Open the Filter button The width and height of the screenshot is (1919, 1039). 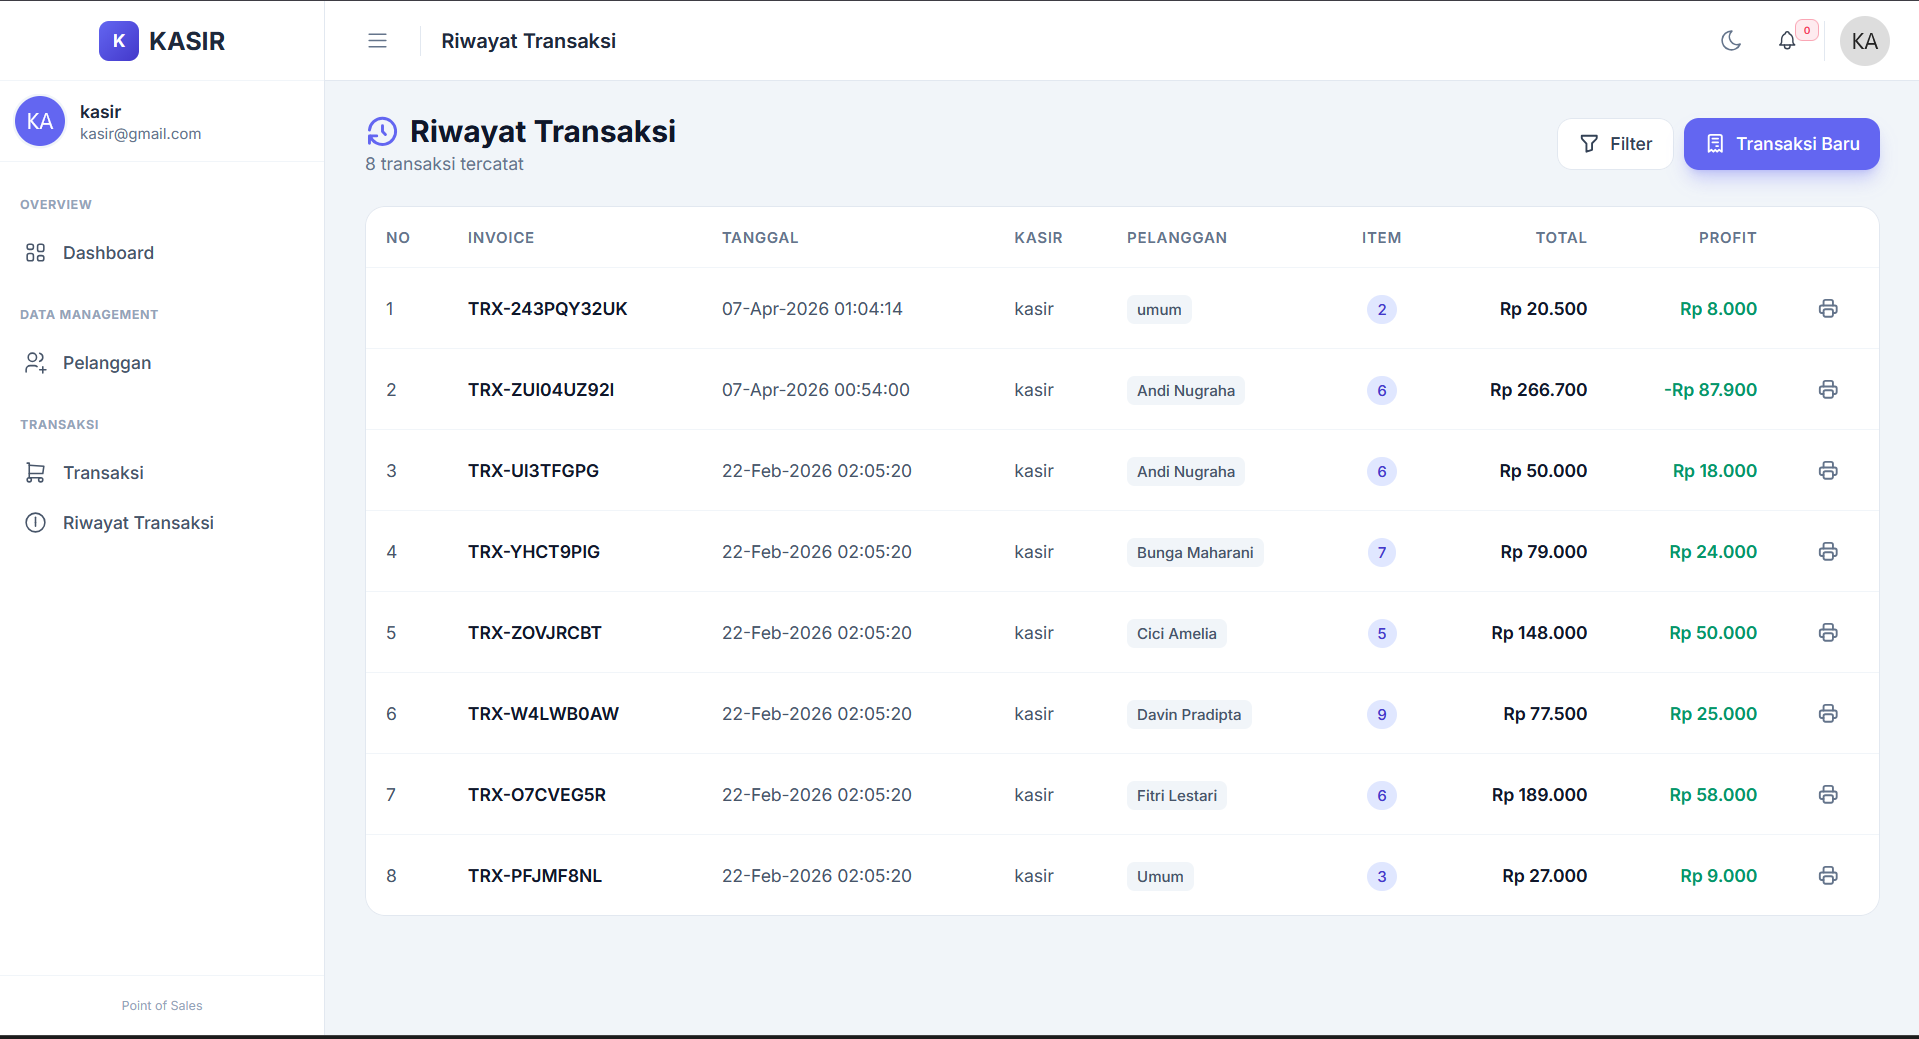(1615, 144)
